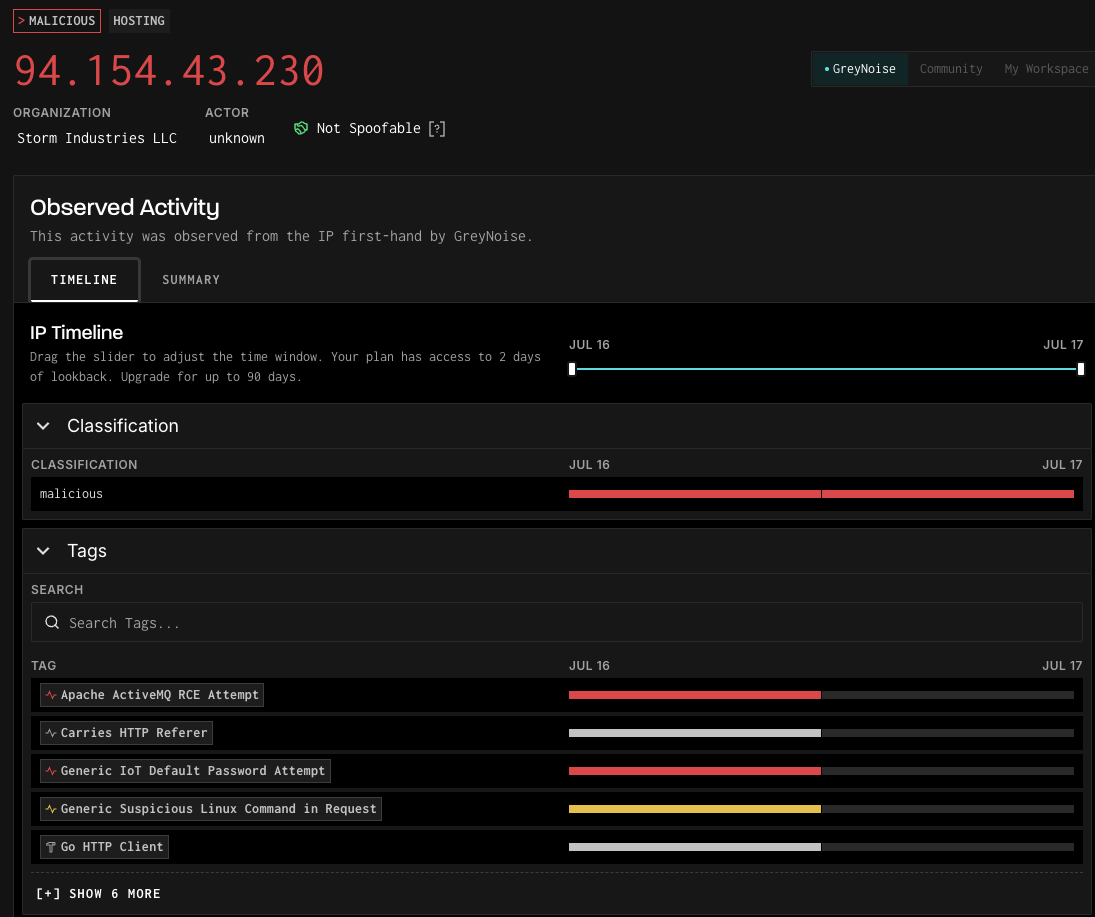1095x917 pixels.
Task: Click the left JUL 16 slider handle
Action: 572,369
